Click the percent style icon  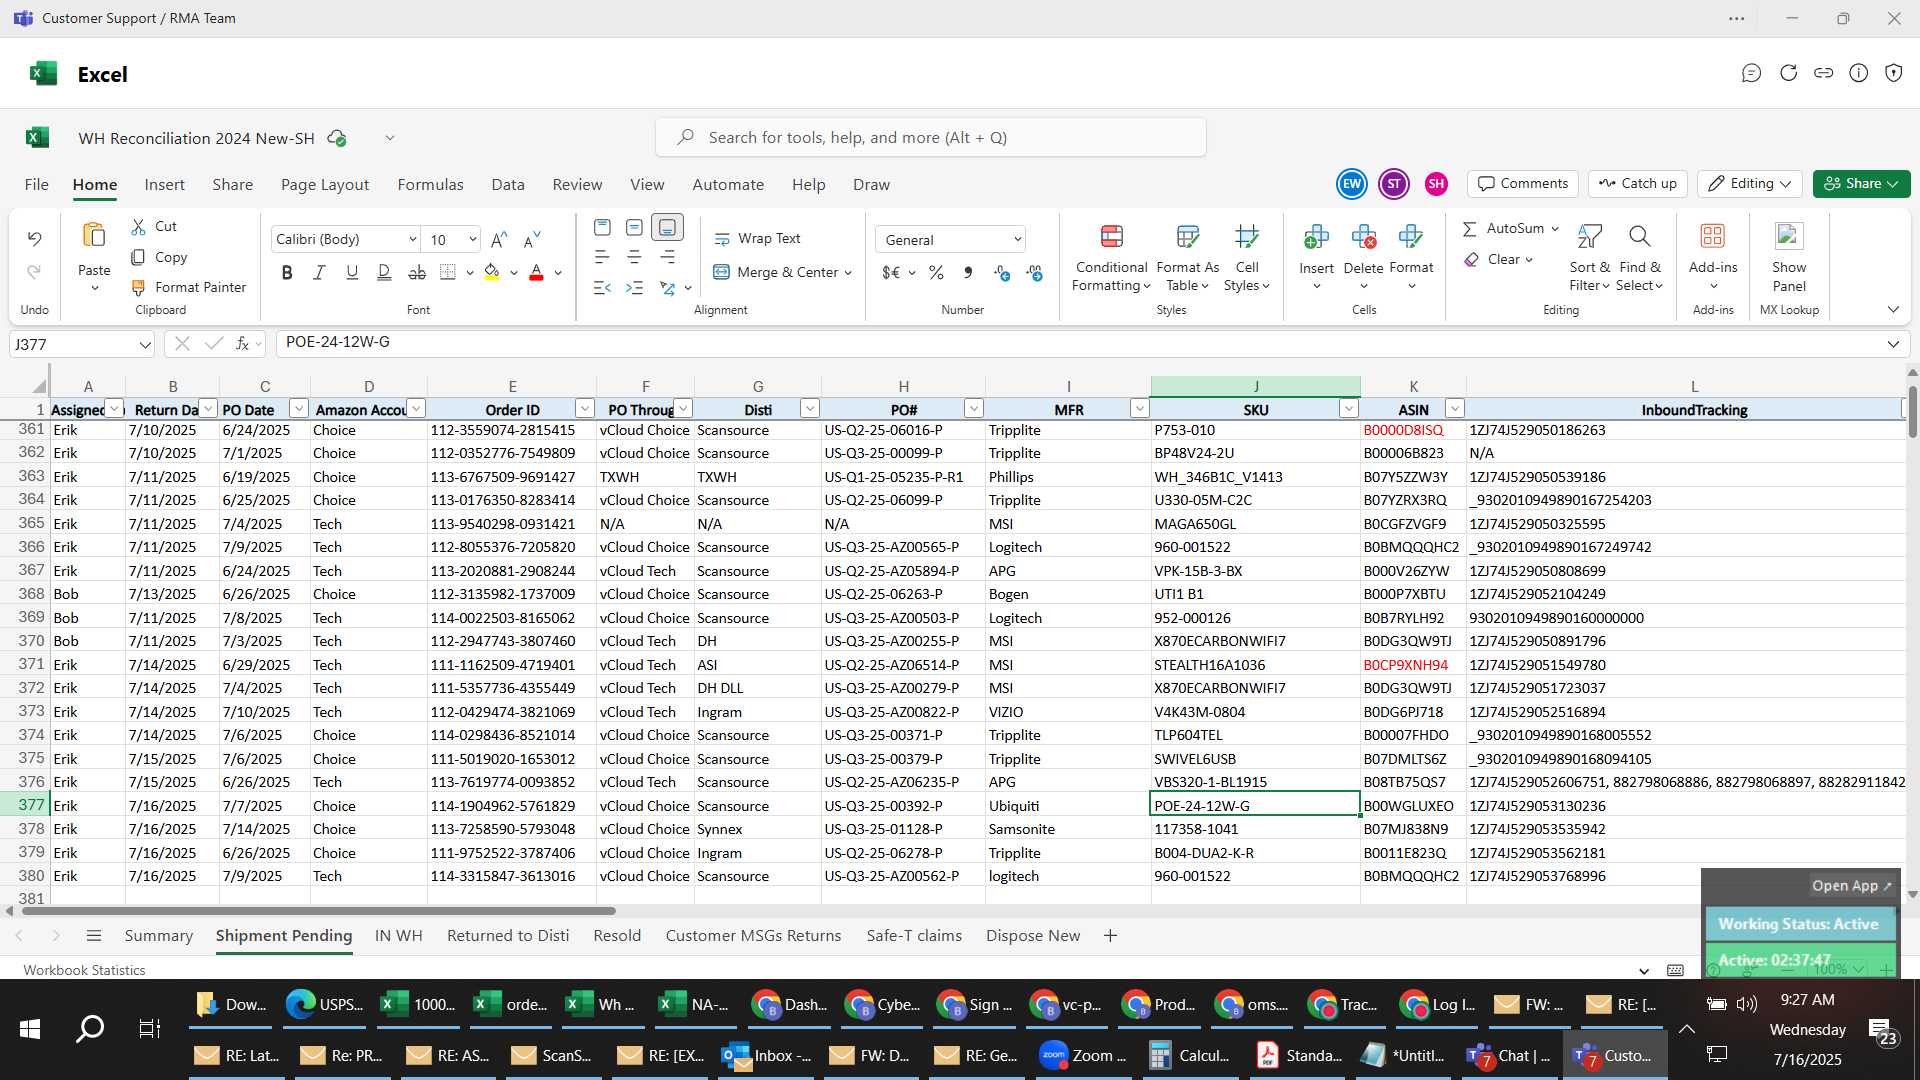[936, 272]
